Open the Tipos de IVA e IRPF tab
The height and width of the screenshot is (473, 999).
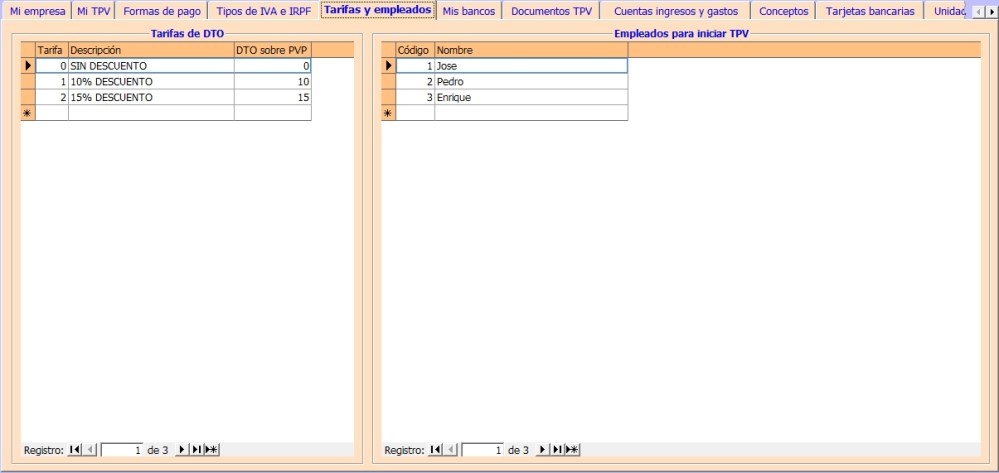tap(263, 11)
